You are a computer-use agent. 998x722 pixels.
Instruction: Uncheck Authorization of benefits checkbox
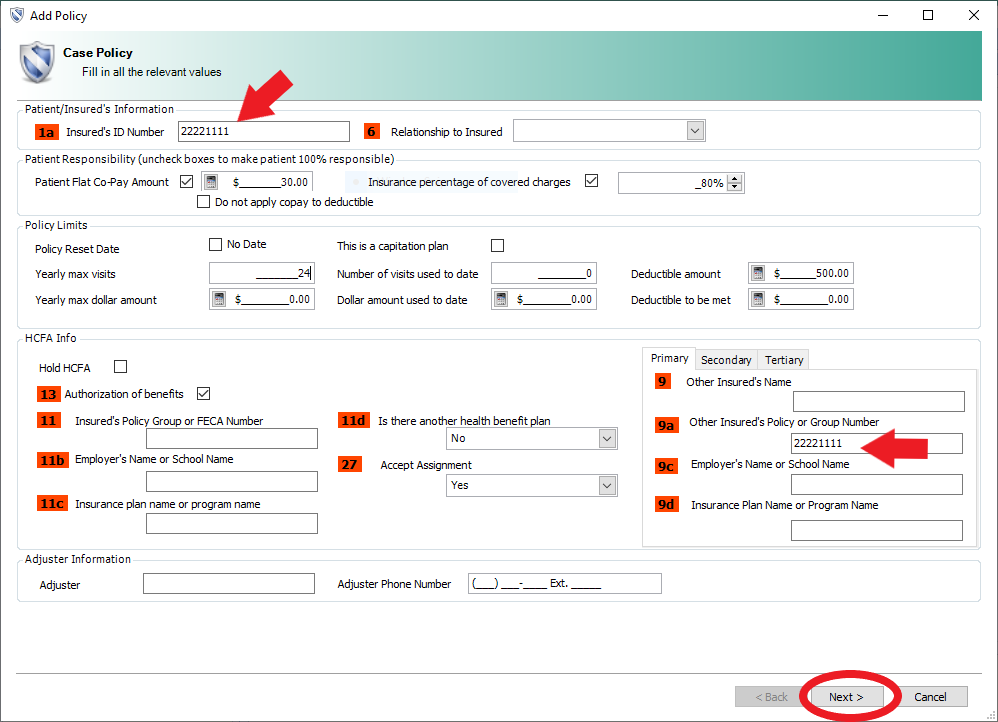(x=205, y=393)
